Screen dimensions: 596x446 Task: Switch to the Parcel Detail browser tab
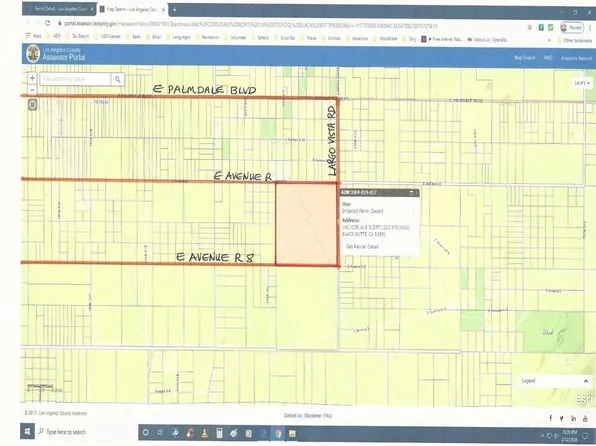[59, 9]
